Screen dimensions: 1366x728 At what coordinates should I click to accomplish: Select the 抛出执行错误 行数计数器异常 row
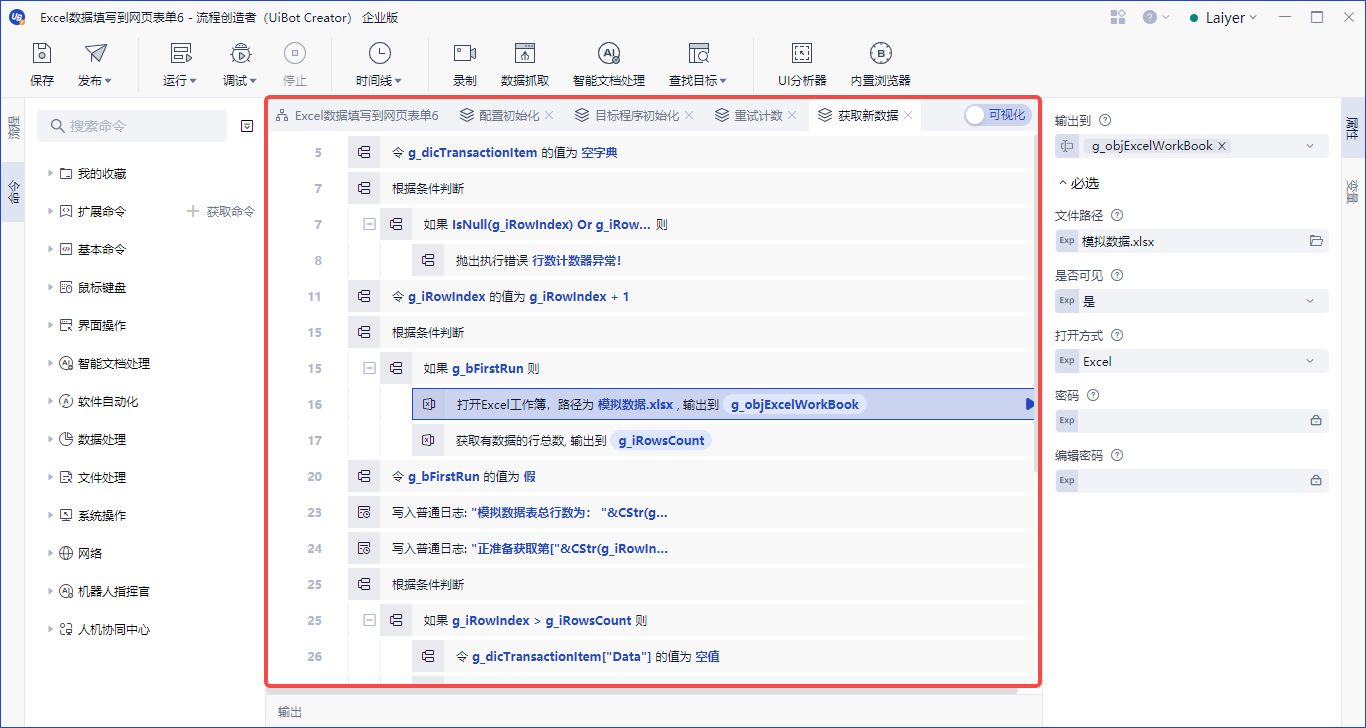(x=723, y=260)
